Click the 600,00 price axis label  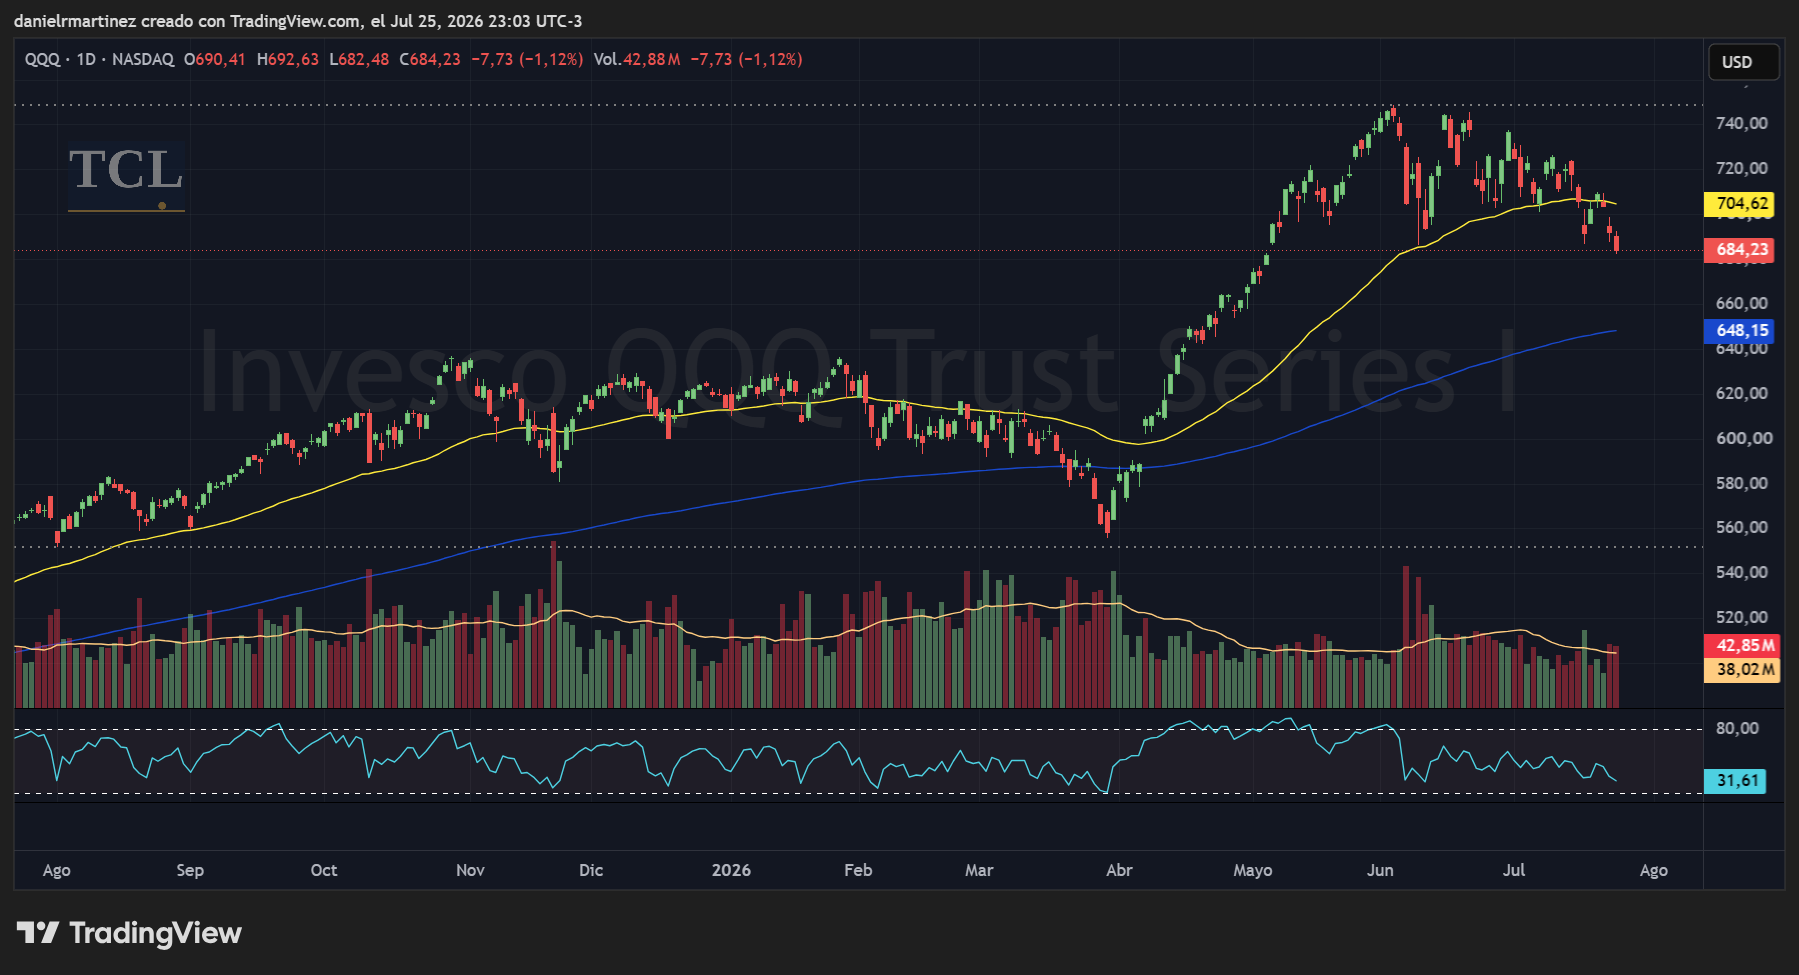pyautogui.click(x=1744, y=438)
